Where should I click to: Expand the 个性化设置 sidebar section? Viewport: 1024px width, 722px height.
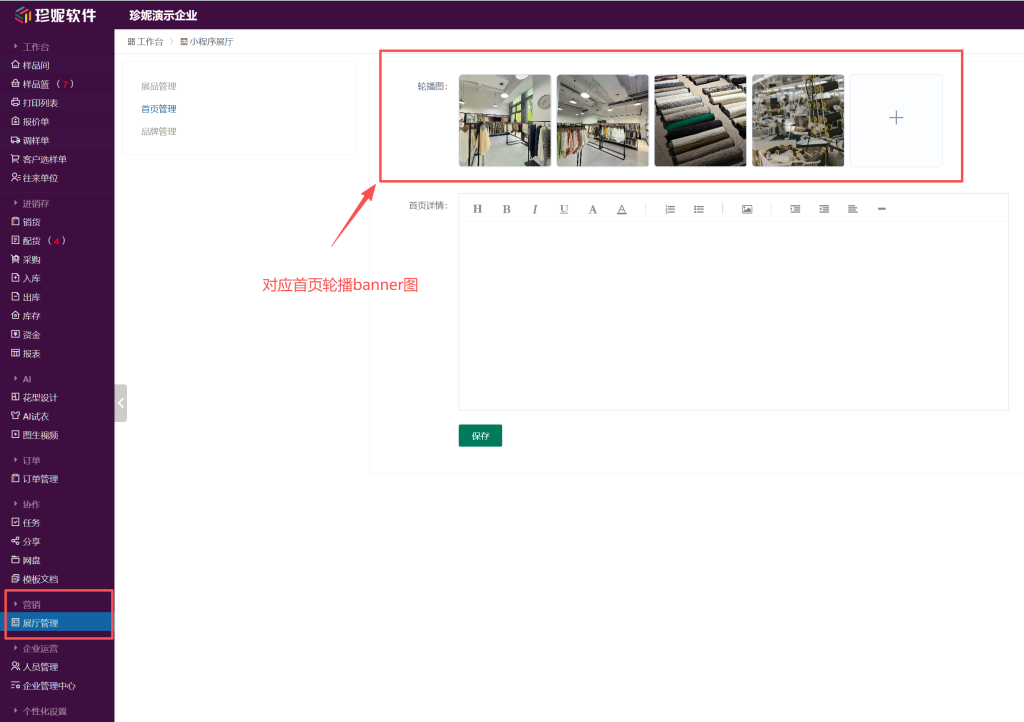[x=44, y=711]
